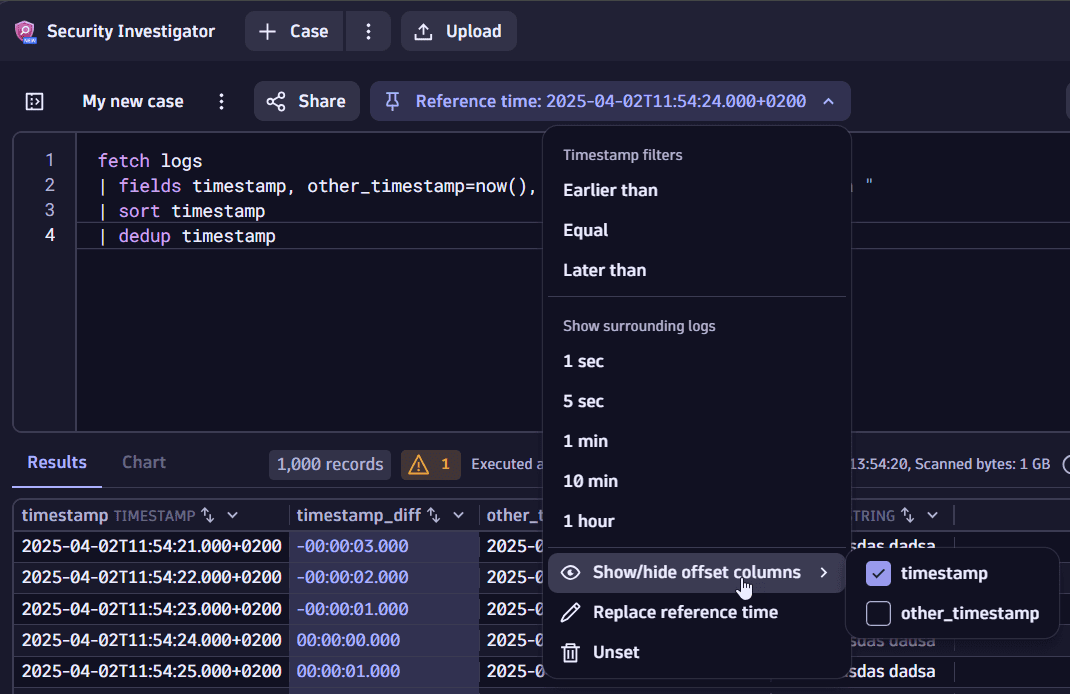The image size is (1070, 694).
Task: Click the 1,000 records badge
Action: pyautogui.click(x=330, y=465)
